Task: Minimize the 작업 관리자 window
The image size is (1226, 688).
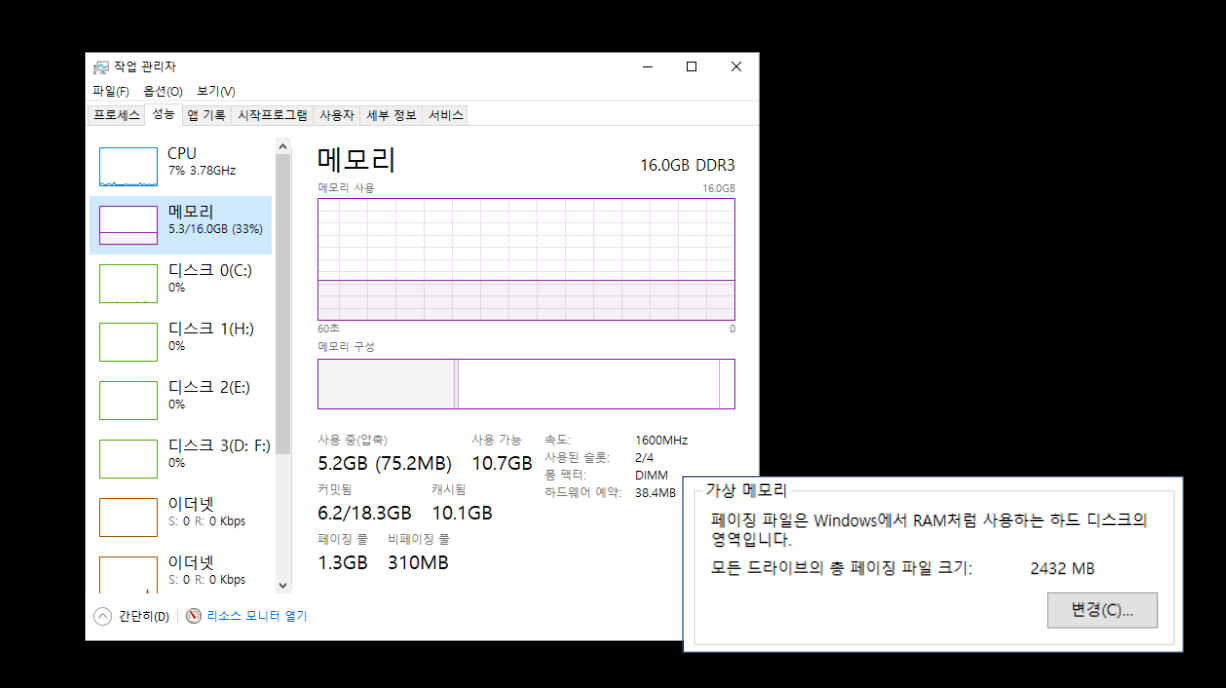Action: click(647, 67)
